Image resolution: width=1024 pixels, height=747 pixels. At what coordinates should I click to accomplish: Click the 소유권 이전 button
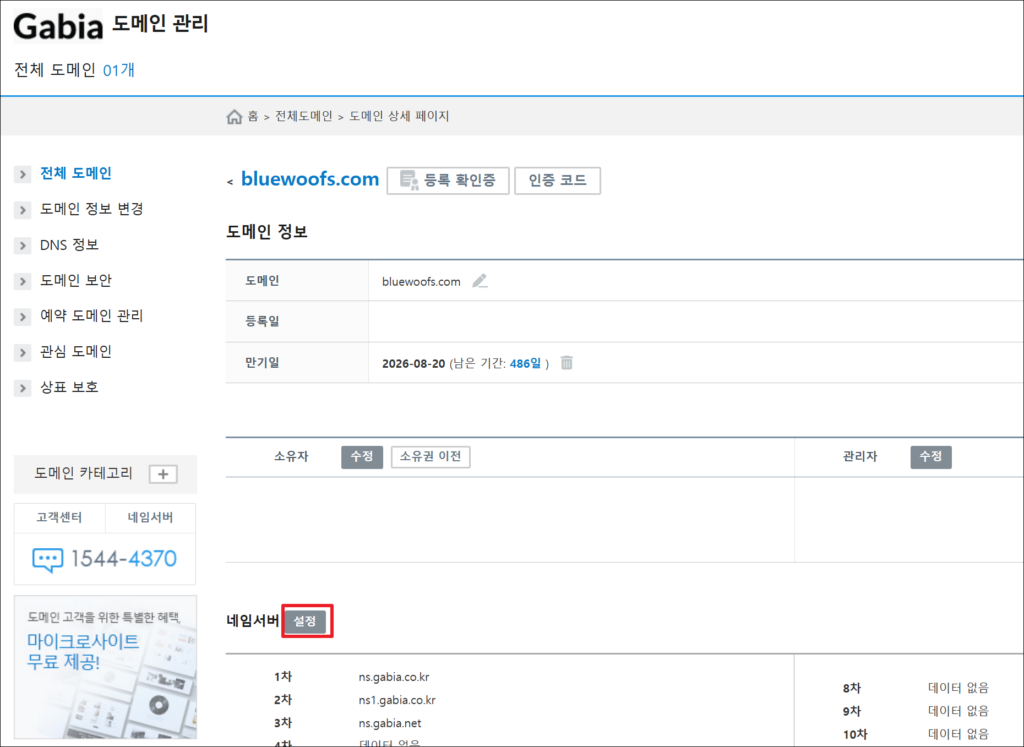tap(430, 456)
